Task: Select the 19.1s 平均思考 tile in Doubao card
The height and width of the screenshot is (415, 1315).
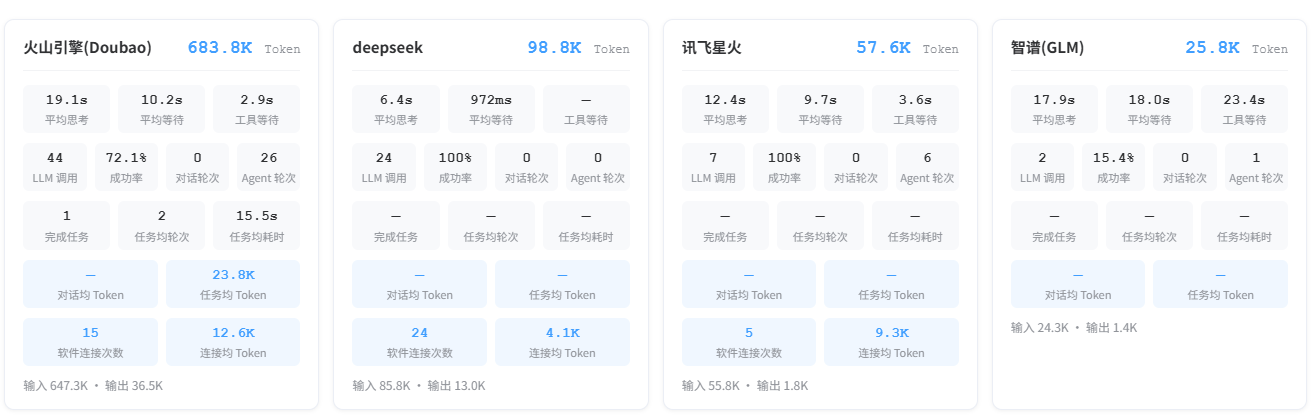Action: [x=67, y=109]
